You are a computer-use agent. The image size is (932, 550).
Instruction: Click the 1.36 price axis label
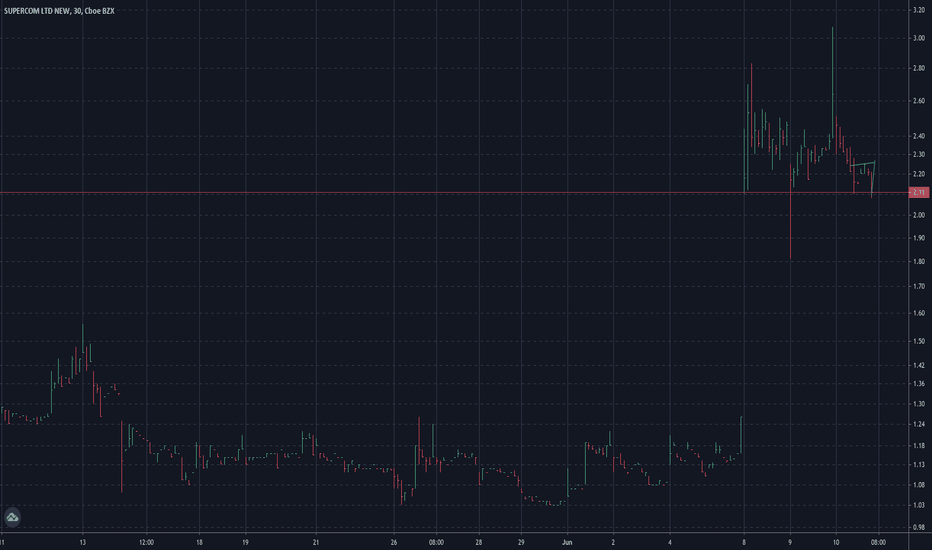point(918,384)
